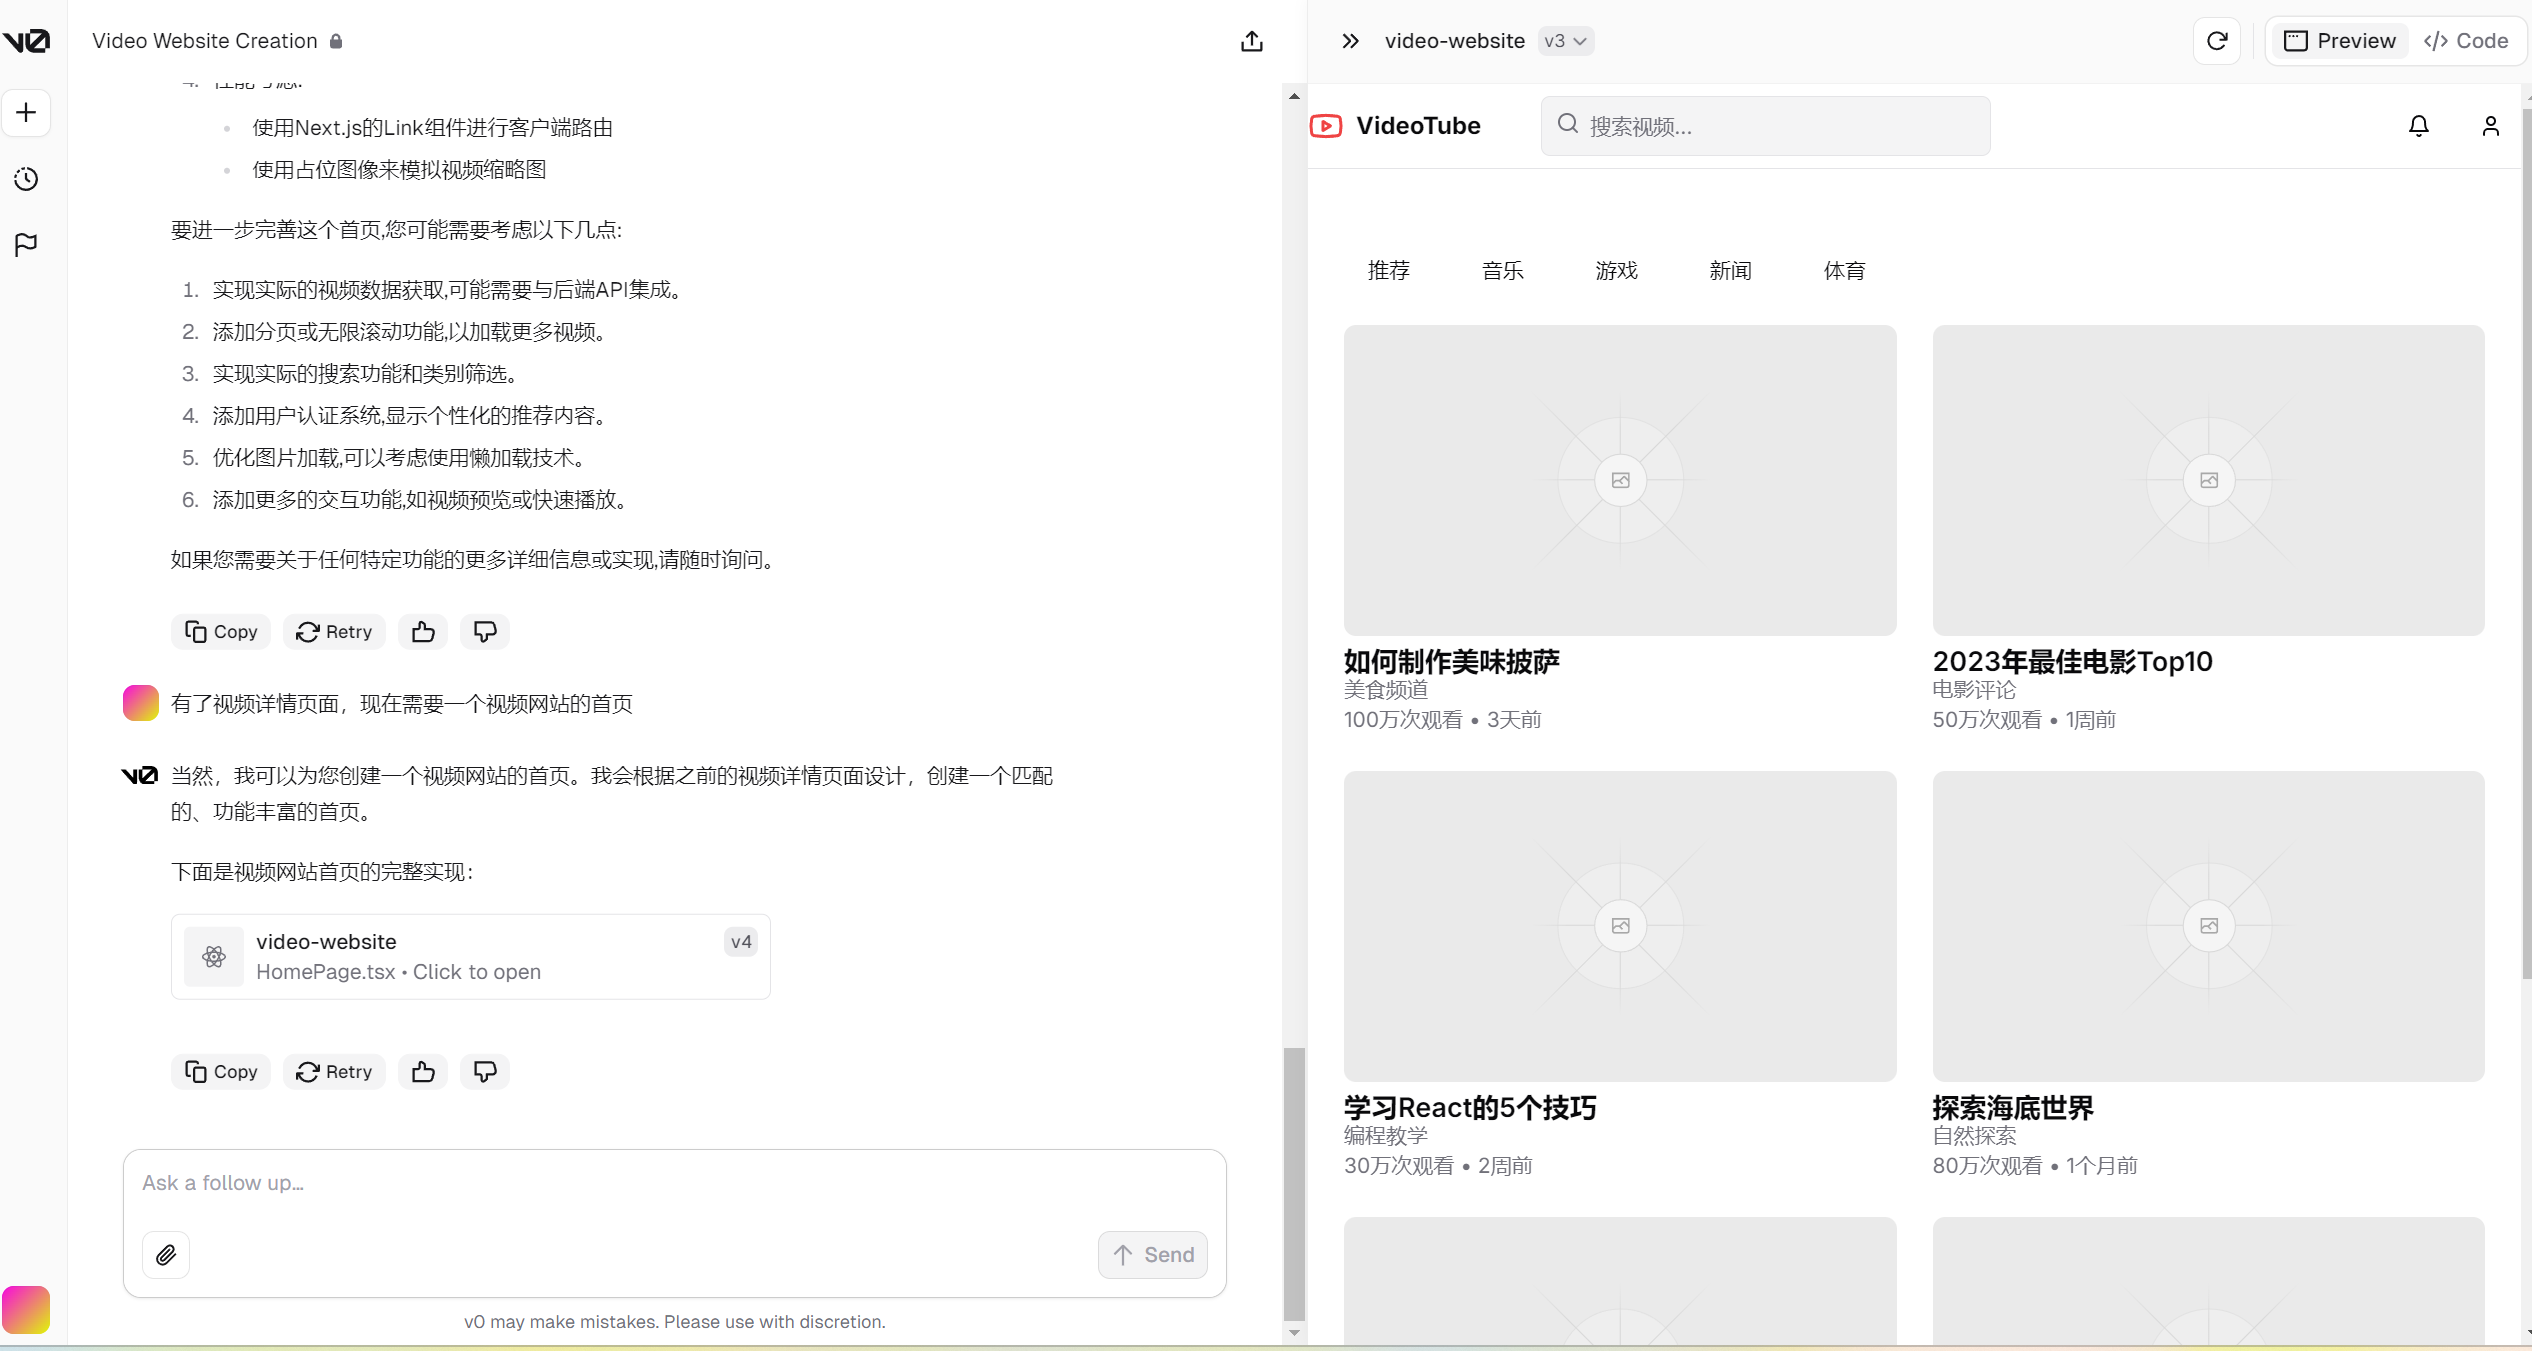Click the first Copy button
The image size is (2532, 1351).
point(221,631)
